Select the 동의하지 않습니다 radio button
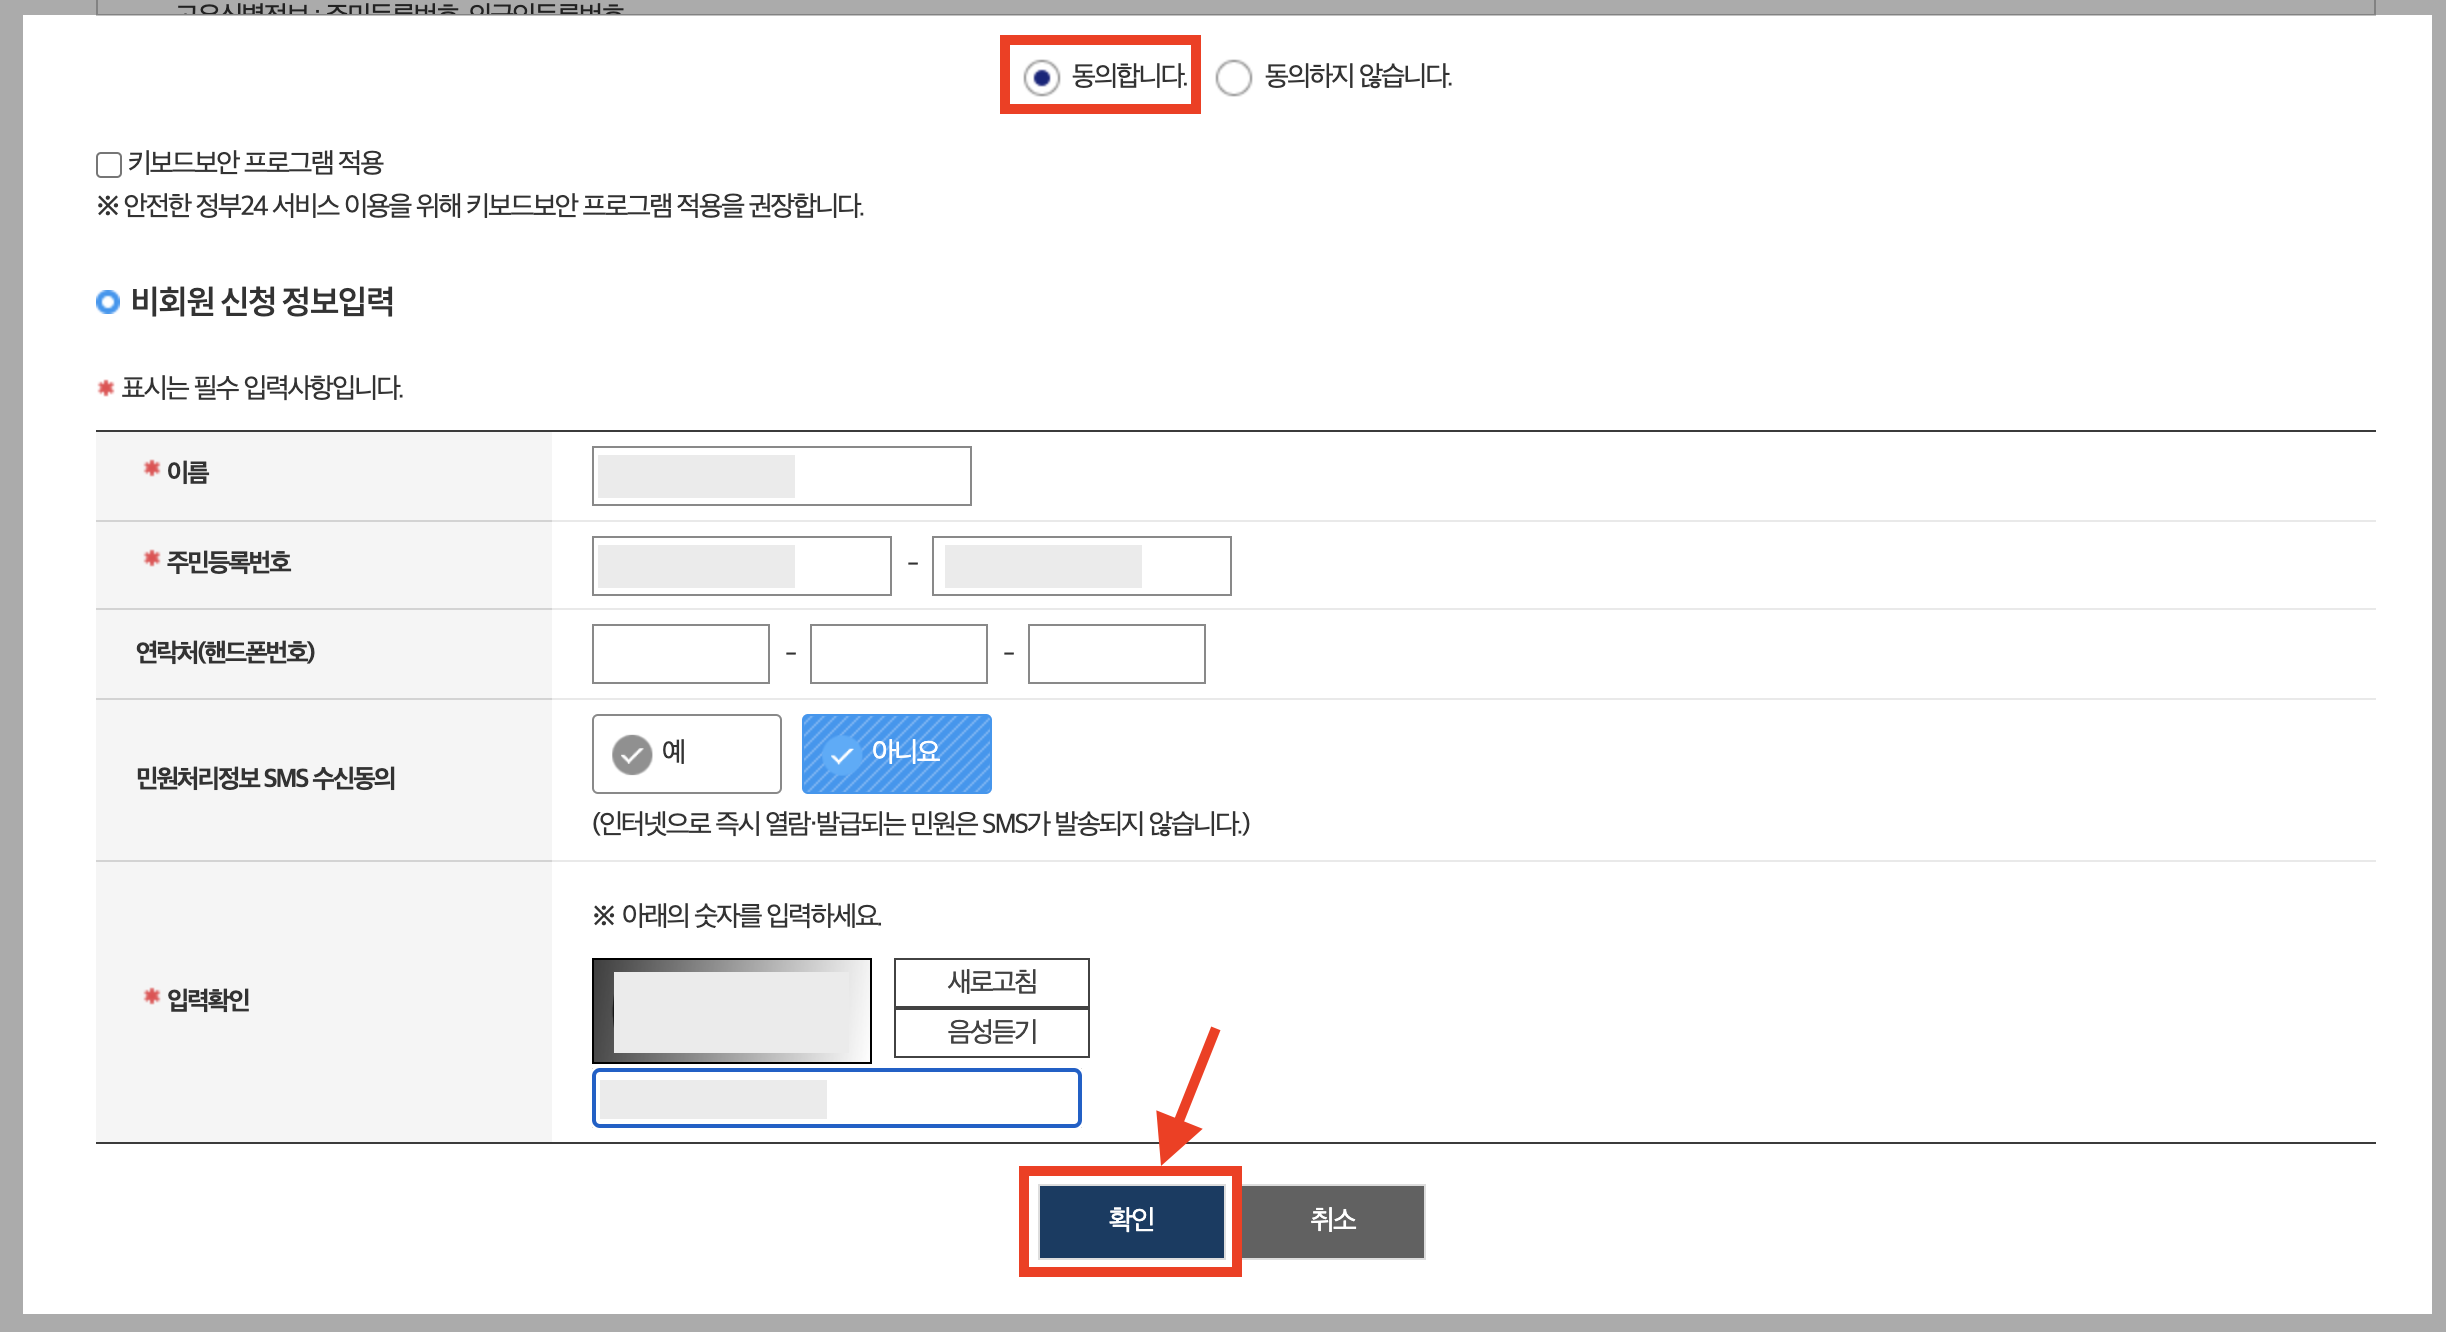The height and width of the screenshot is (1332, 2446). 1234,77
